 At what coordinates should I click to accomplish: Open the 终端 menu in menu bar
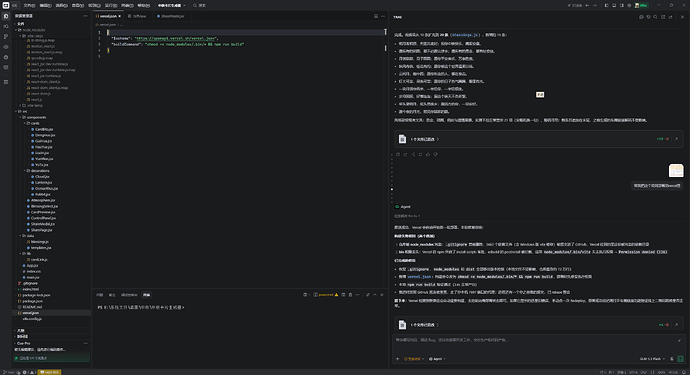(127, 5)
